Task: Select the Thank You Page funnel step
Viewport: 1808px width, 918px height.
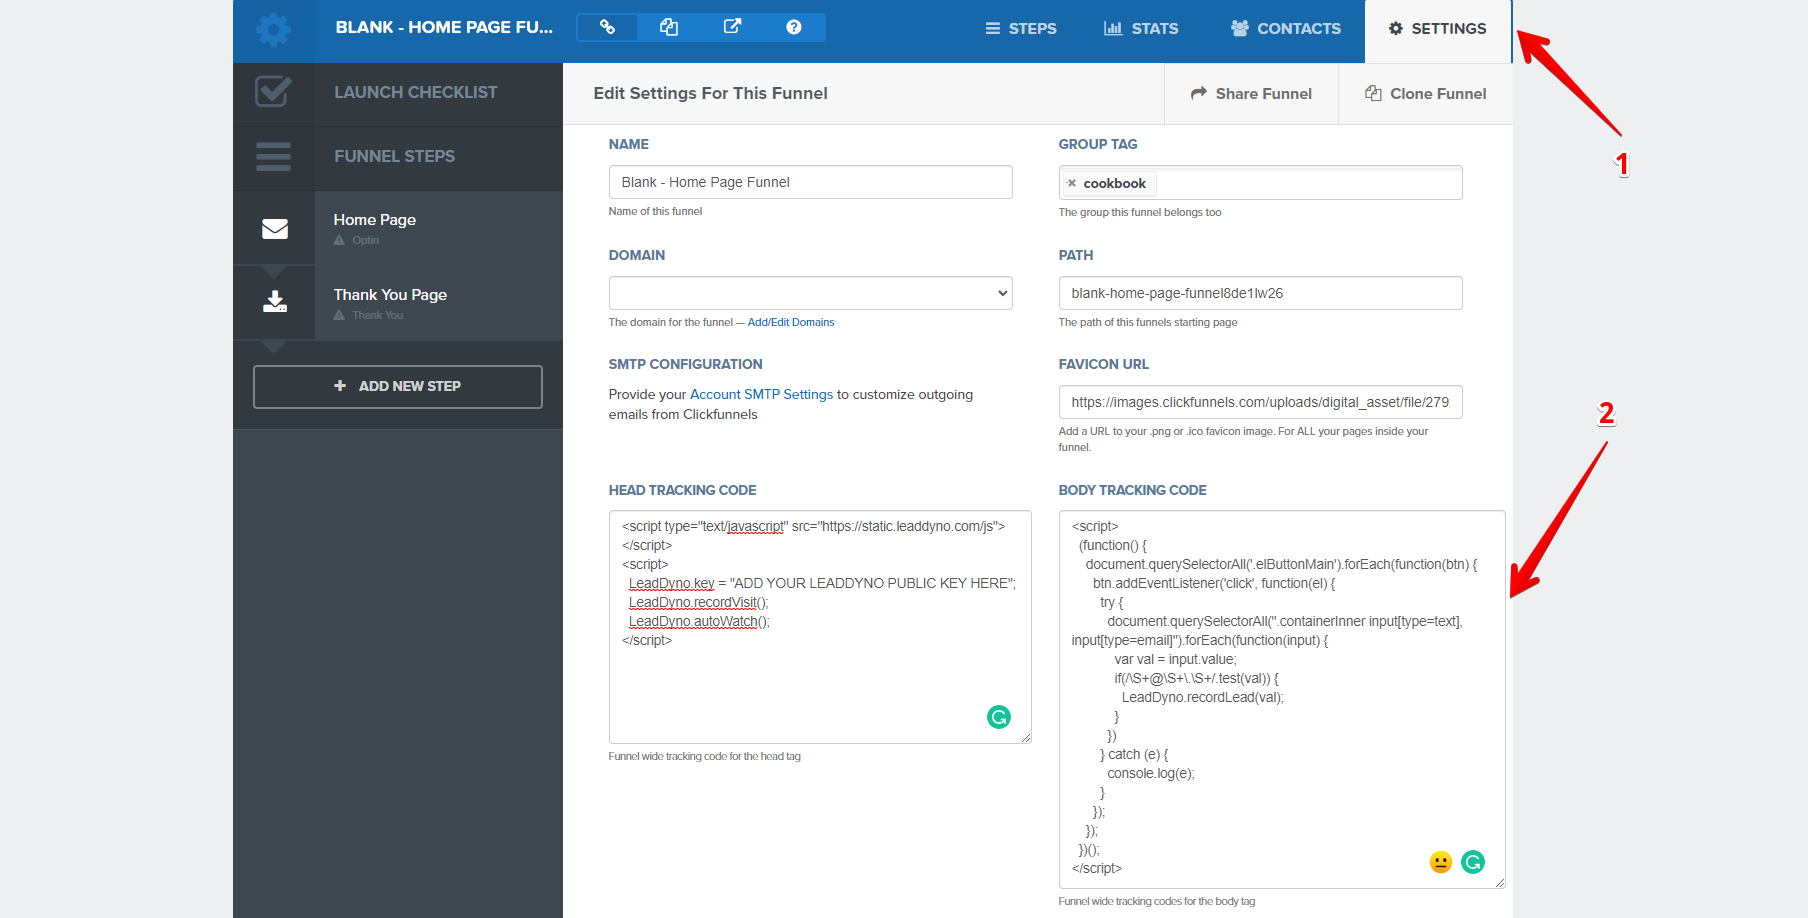Action: 398,302
